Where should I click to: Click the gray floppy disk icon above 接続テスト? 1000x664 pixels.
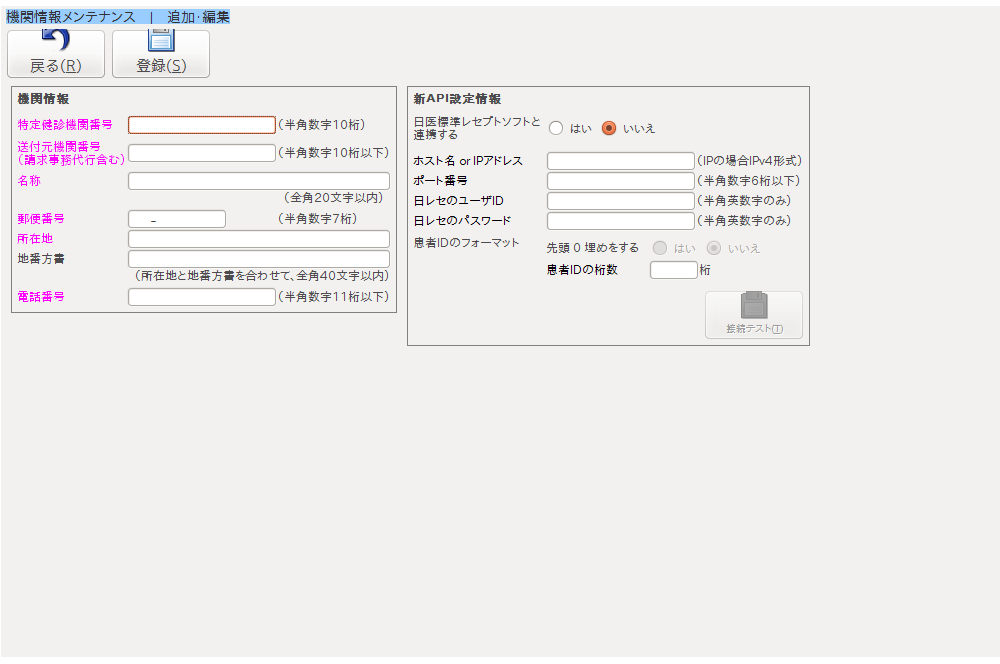754,305
